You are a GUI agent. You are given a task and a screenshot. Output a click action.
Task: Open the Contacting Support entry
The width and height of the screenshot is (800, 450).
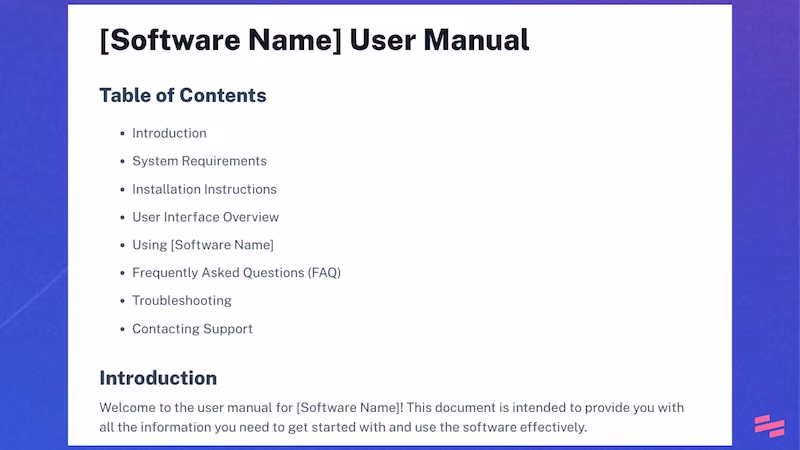pos(192,329)
